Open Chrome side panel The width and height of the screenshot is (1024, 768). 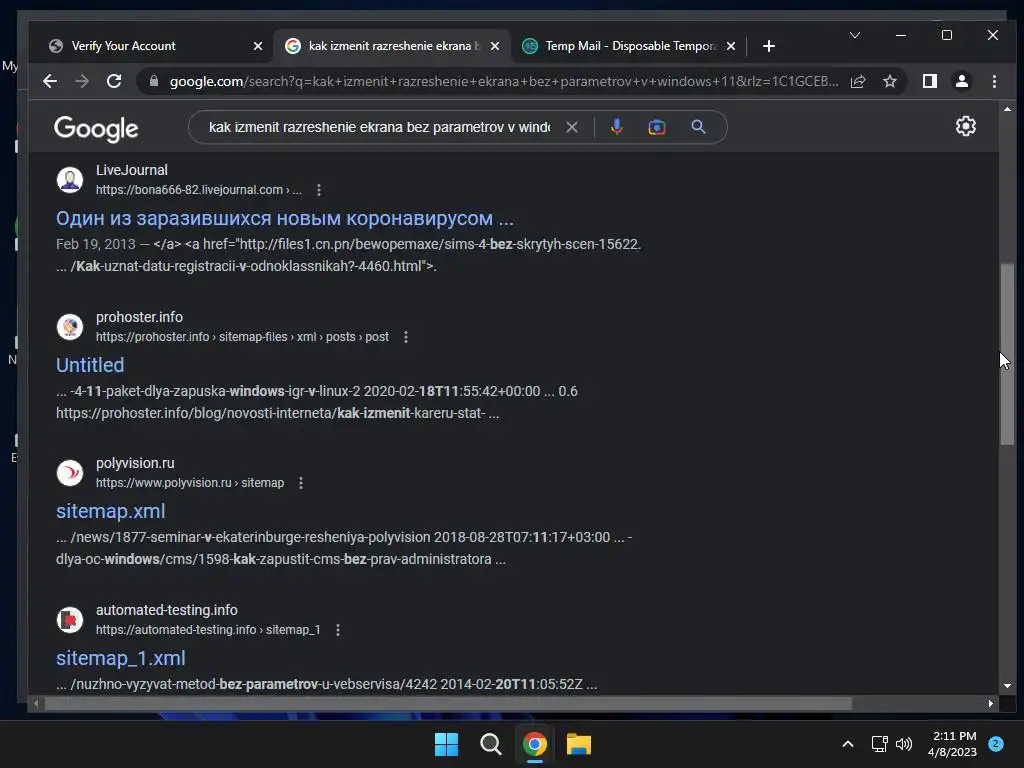[930, 81]
